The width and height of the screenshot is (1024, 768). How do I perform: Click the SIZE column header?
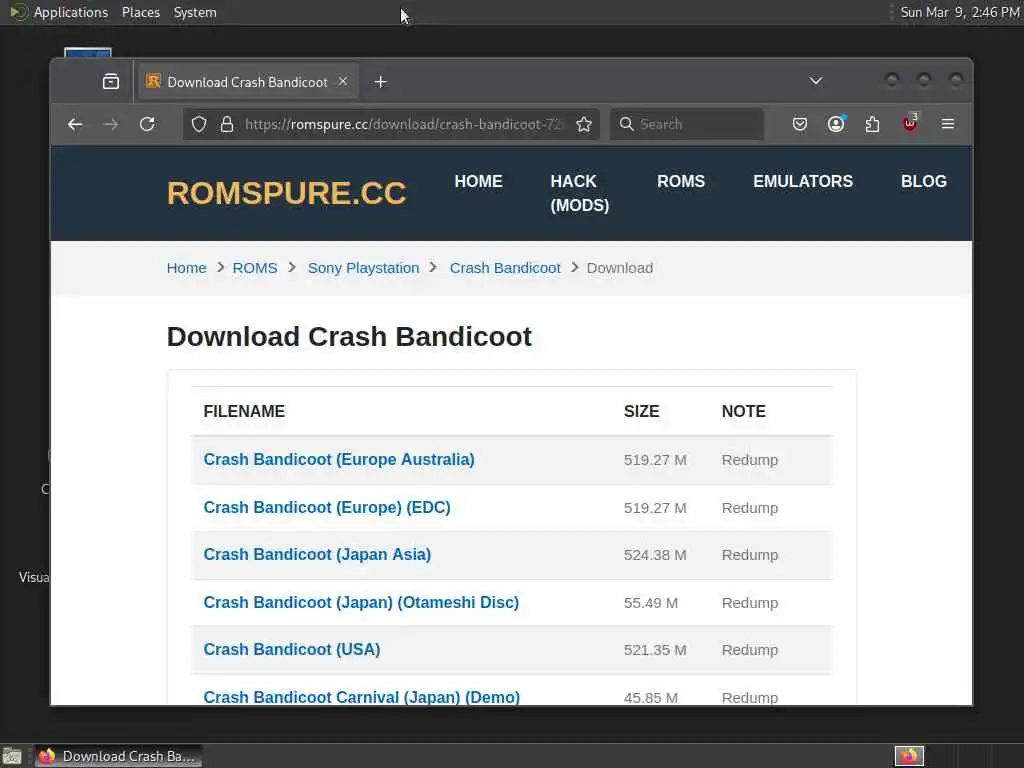click(x=641, y=411)
